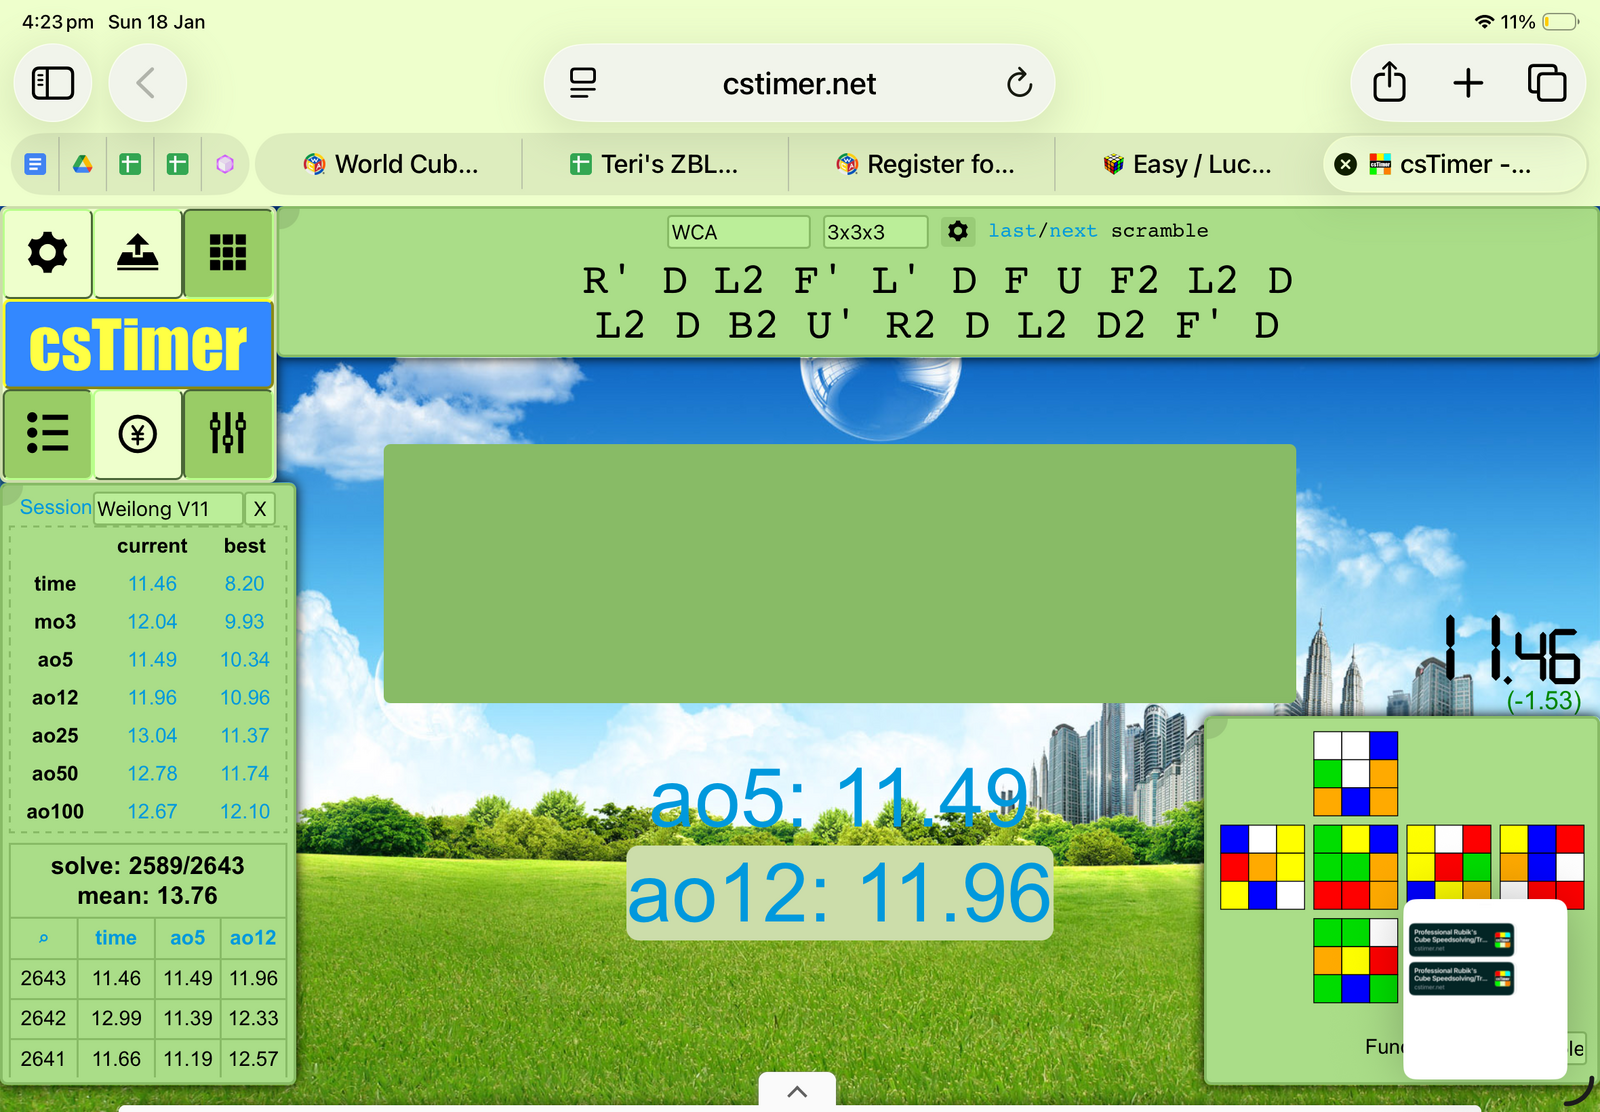The height and width of the screenshot is (1112, 1600).
Task: Open the Weilong V11 session dropdown
Action: tap(169, 508)
